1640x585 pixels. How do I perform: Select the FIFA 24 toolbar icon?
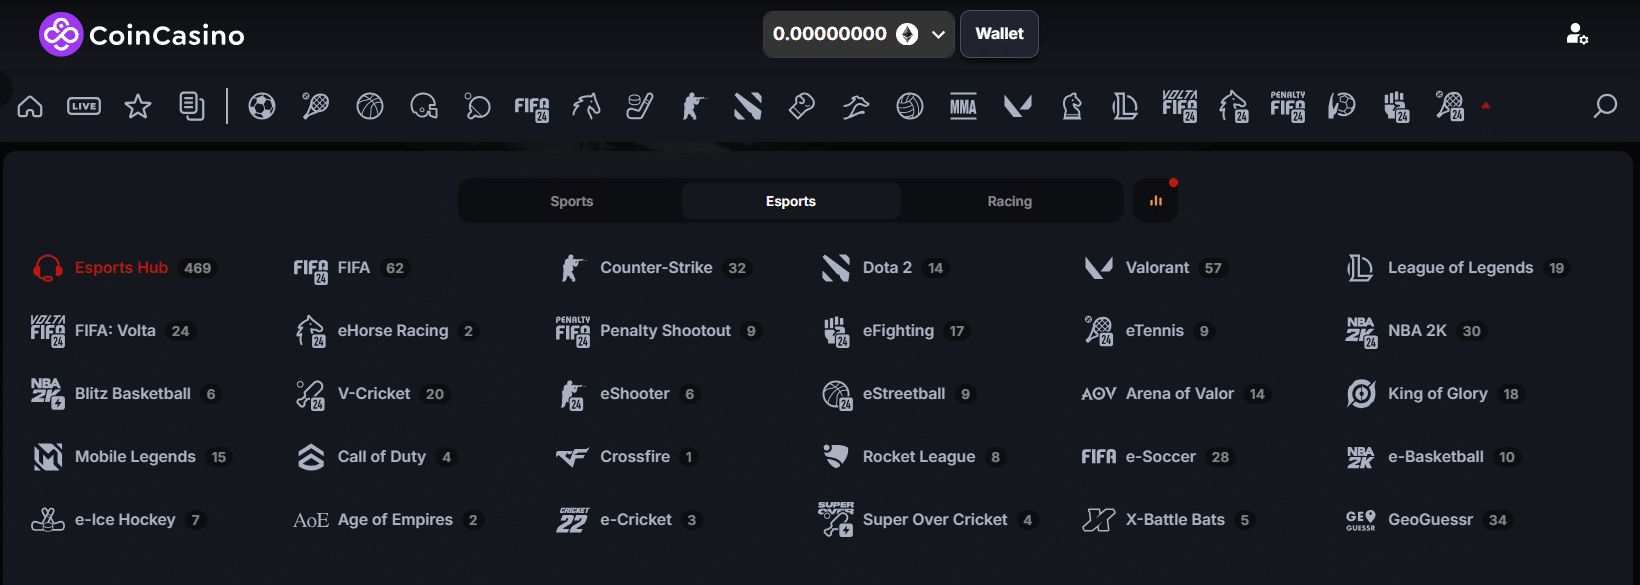(x=532, y=108)
